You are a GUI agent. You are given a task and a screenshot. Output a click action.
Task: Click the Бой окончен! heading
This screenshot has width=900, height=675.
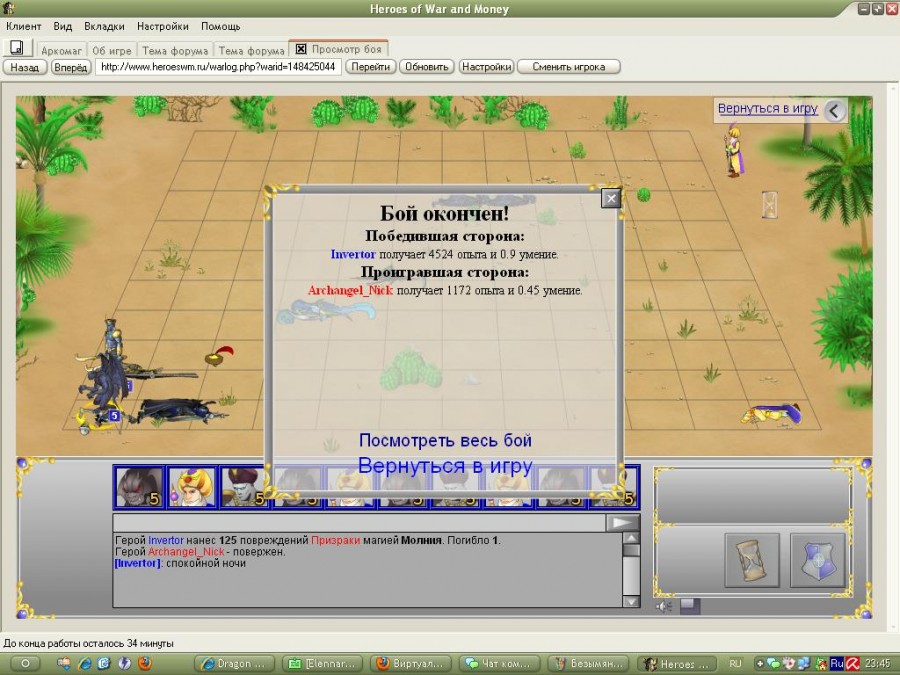point(445,214)
